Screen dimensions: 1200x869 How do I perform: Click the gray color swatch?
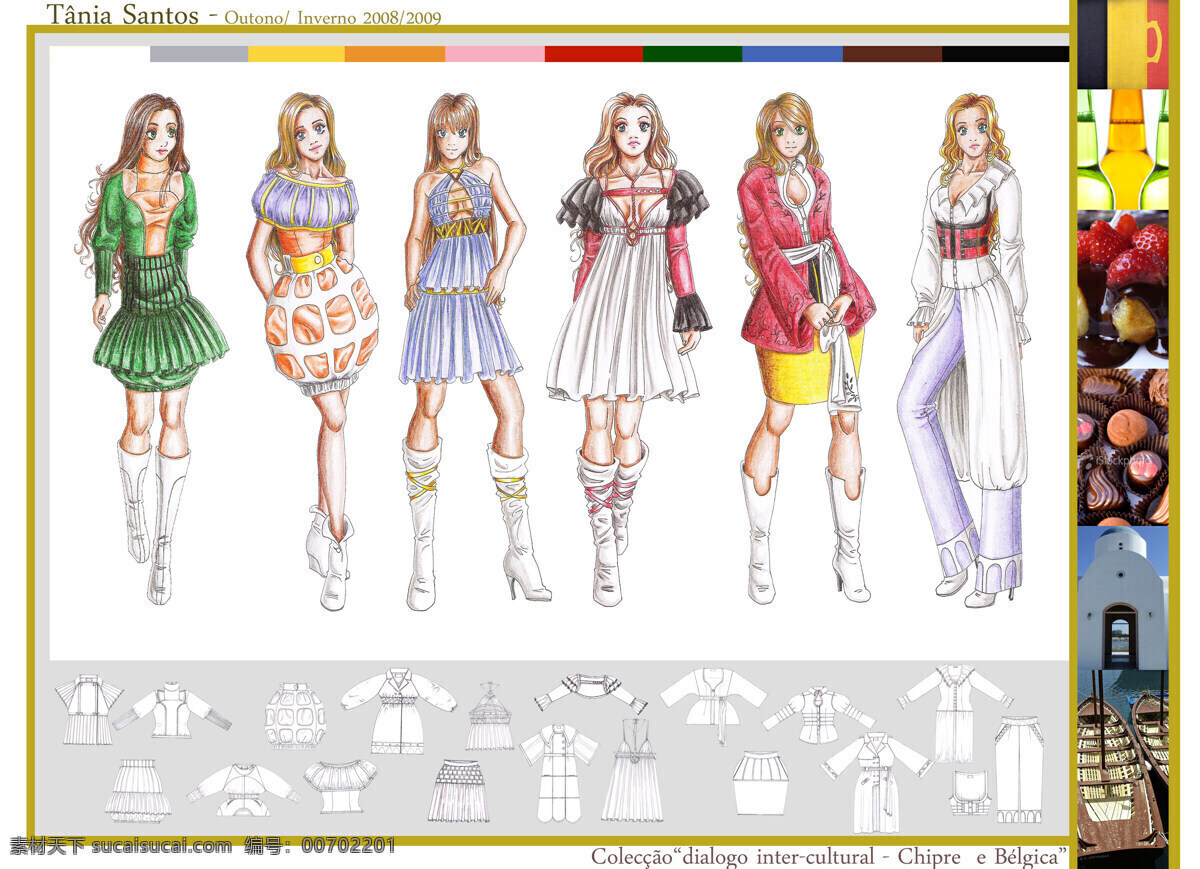199,54
